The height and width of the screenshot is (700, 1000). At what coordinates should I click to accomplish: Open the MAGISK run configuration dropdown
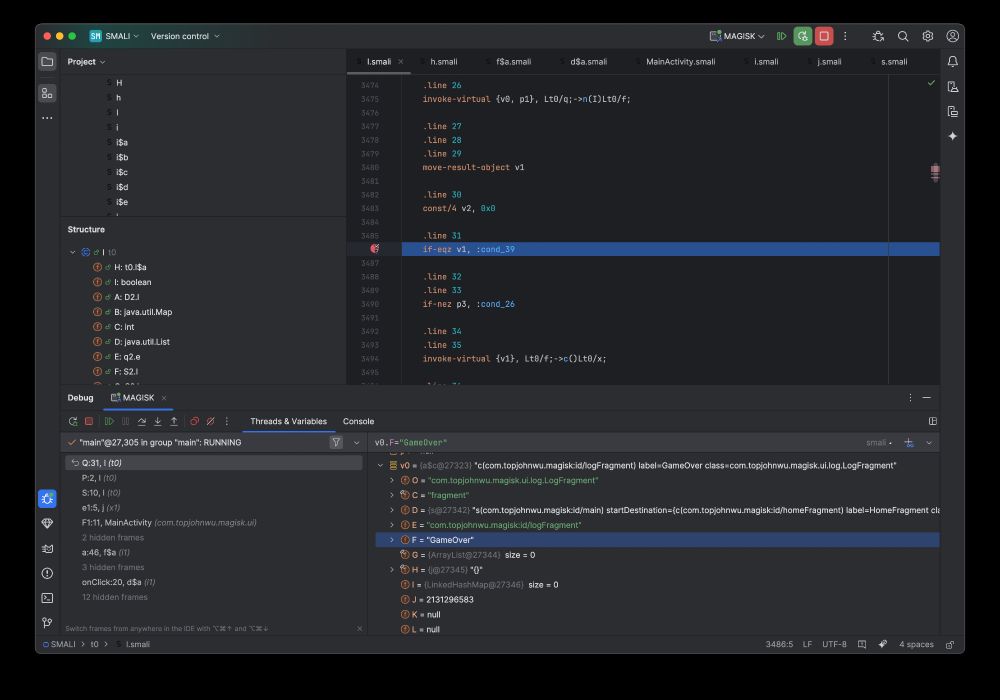737,36
